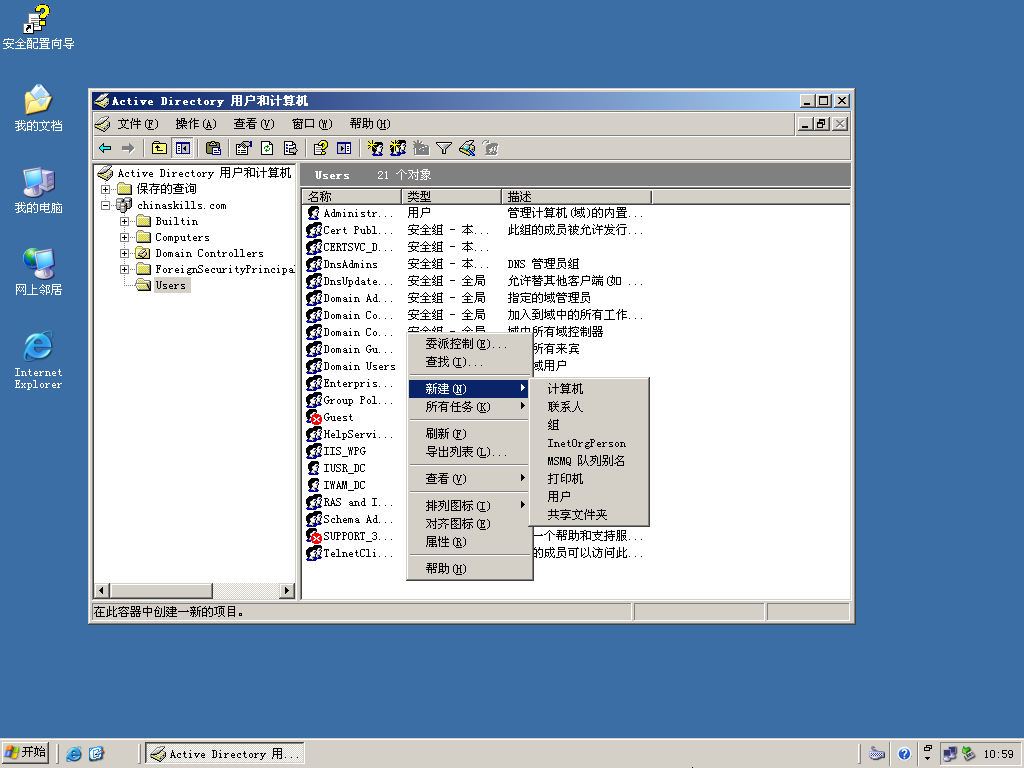The width and height of the screenshot is (1024, 768).
Task: Open the 所有任务 submenu entry
Action: click(x=470, y=407)
